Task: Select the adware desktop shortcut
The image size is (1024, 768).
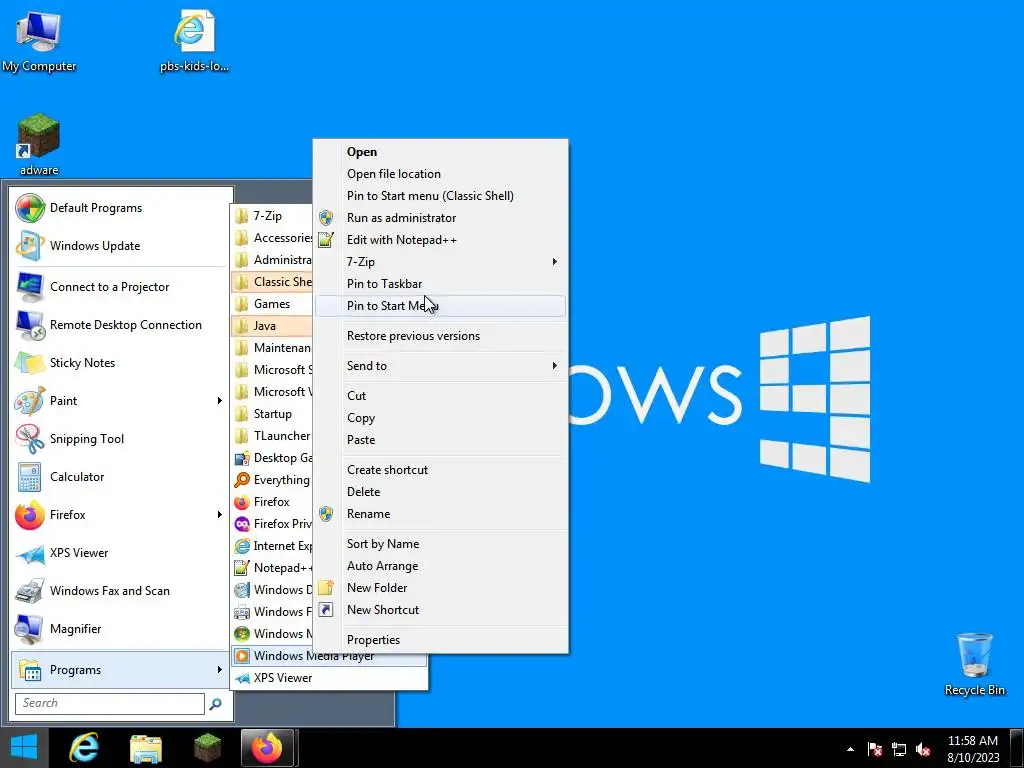Action: point(39,145)
